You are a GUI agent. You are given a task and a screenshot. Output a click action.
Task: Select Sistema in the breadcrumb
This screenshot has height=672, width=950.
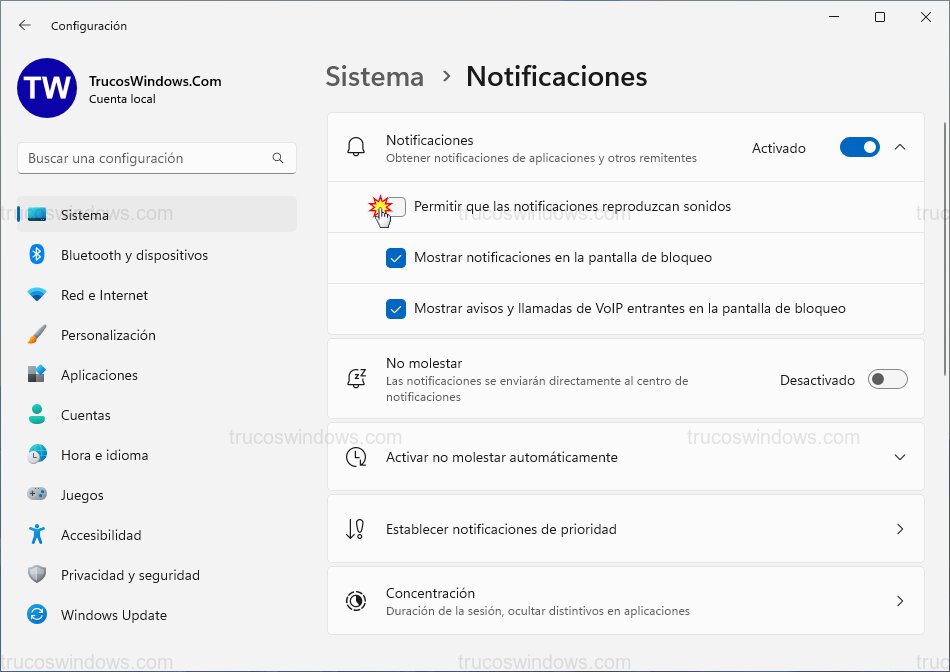click(x=374, y=76)
